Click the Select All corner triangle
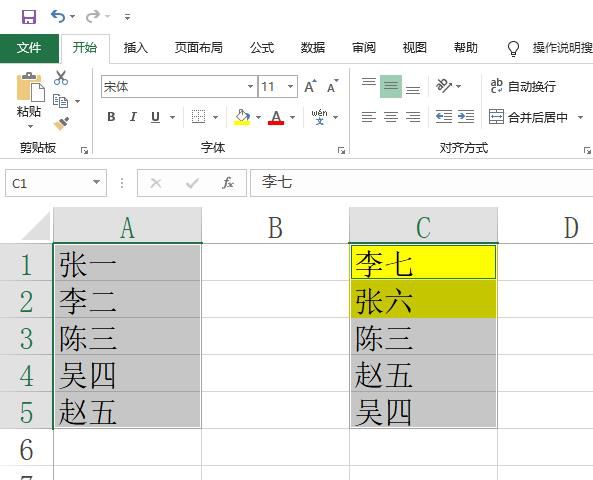593x480 pixels. point(35,225)
